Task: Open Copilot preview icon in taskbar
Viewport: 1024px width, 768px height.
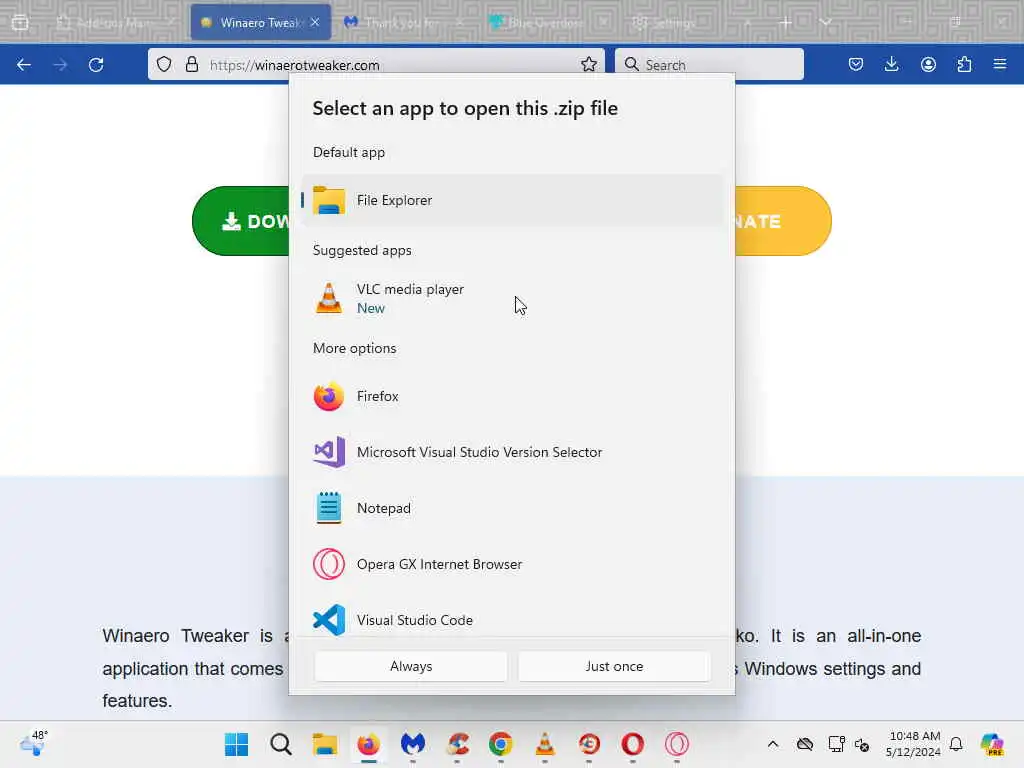Action: (992, 744)
